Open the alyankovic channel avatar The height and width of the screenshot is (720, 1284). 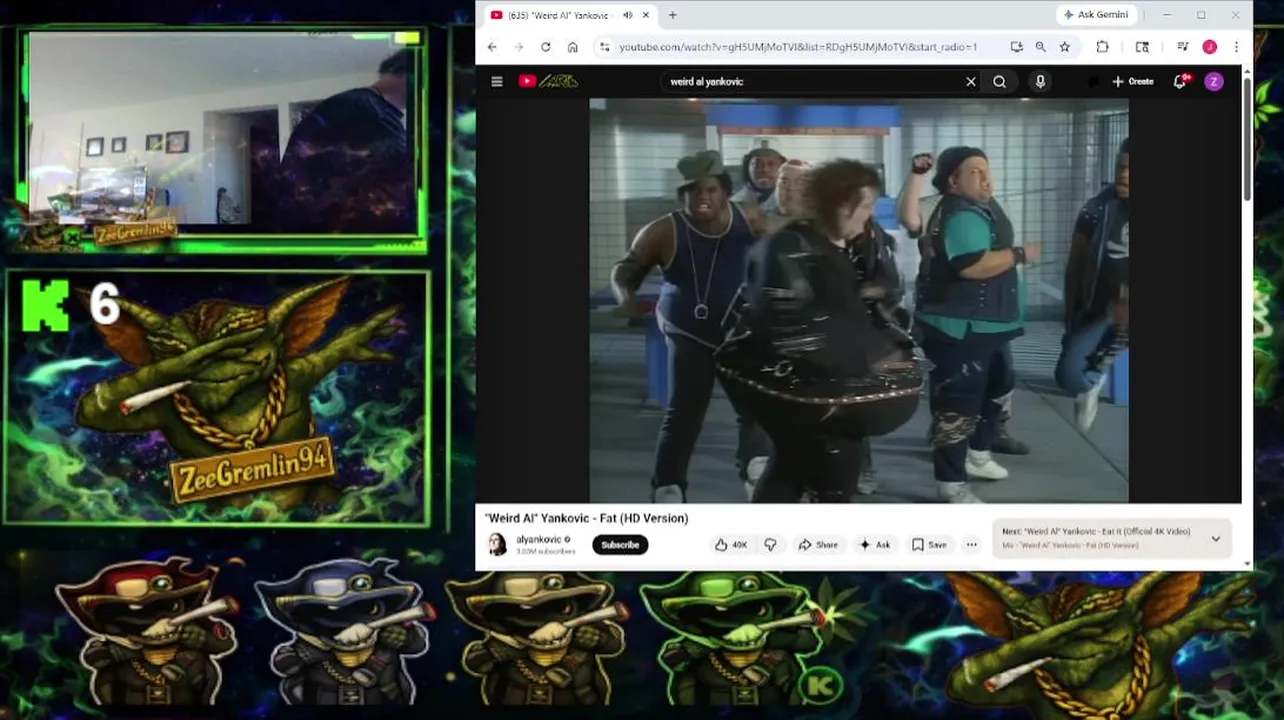point(497,544)
